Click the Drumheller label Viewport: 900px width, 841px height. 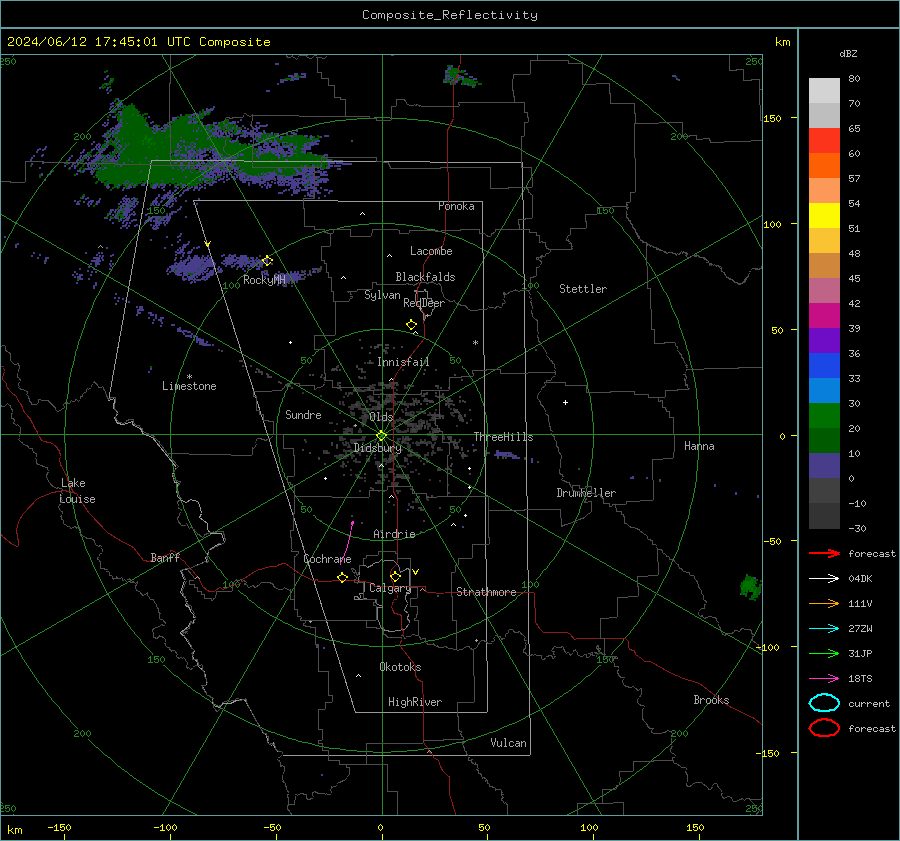(586, 493)
